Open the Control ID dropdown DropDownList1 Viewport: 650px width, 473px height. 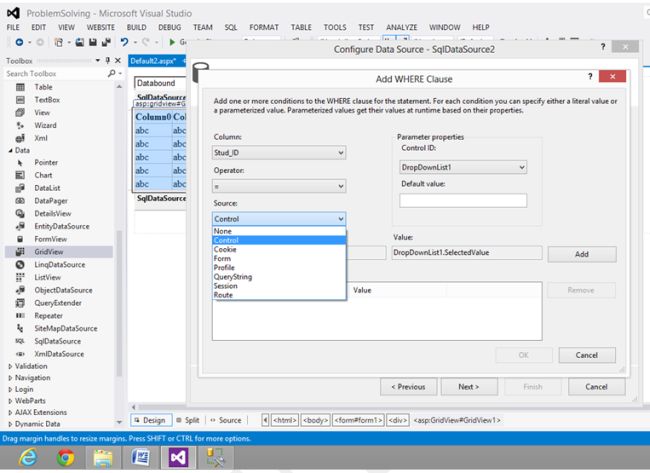pos(463,167)
